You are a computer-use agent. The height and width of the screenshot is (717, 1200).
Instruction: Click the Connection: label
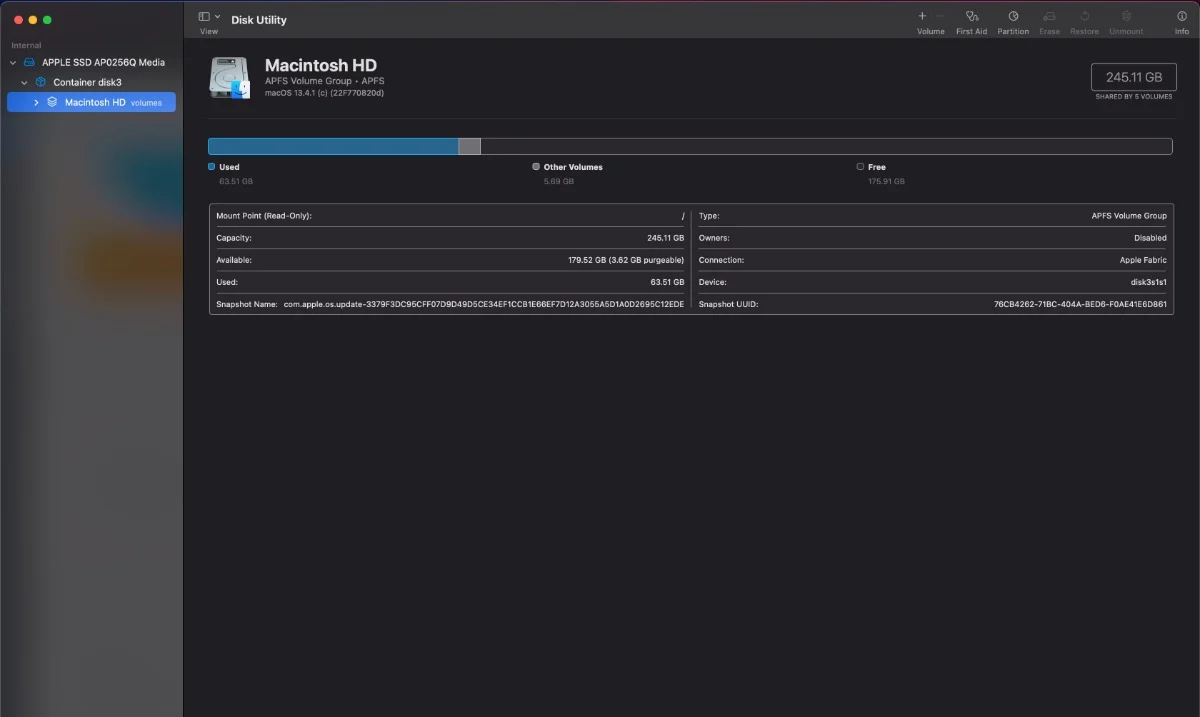[x=721, y=260]
